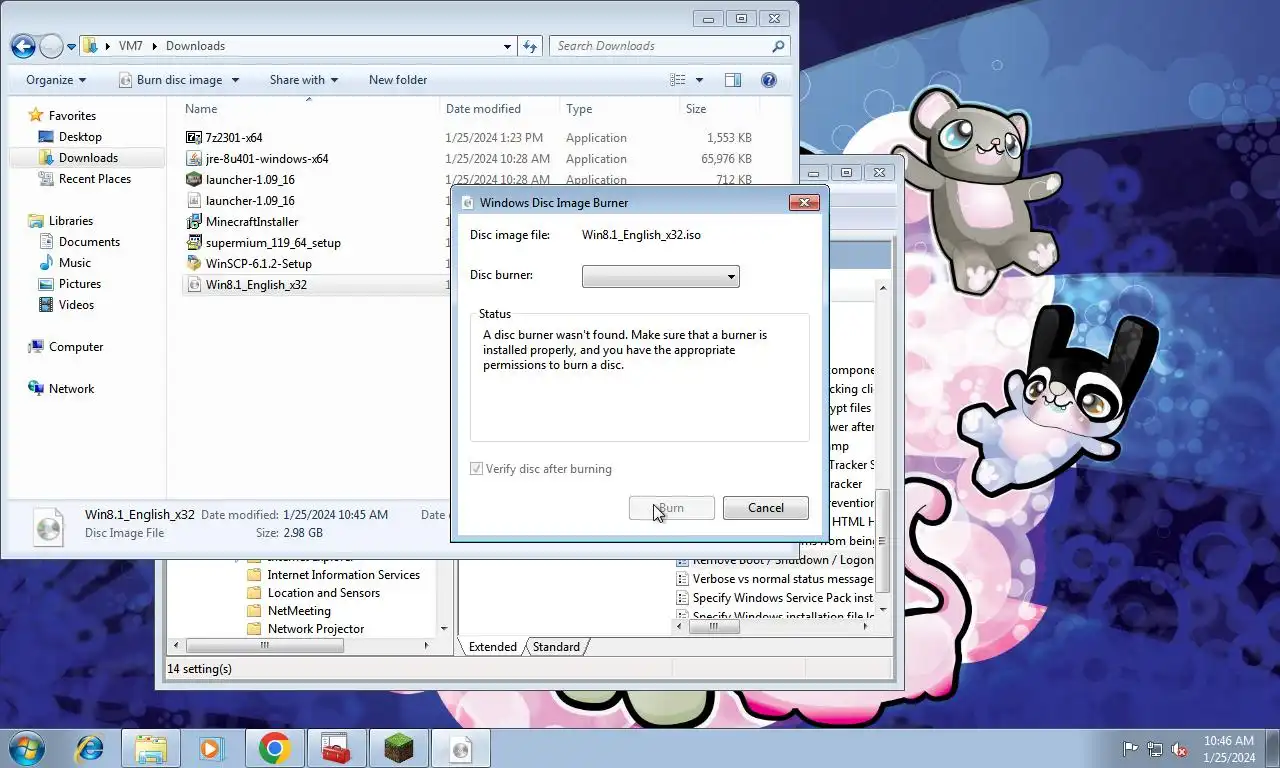
Task: Open the Disc burner dropdown
Action: (661, 276)
